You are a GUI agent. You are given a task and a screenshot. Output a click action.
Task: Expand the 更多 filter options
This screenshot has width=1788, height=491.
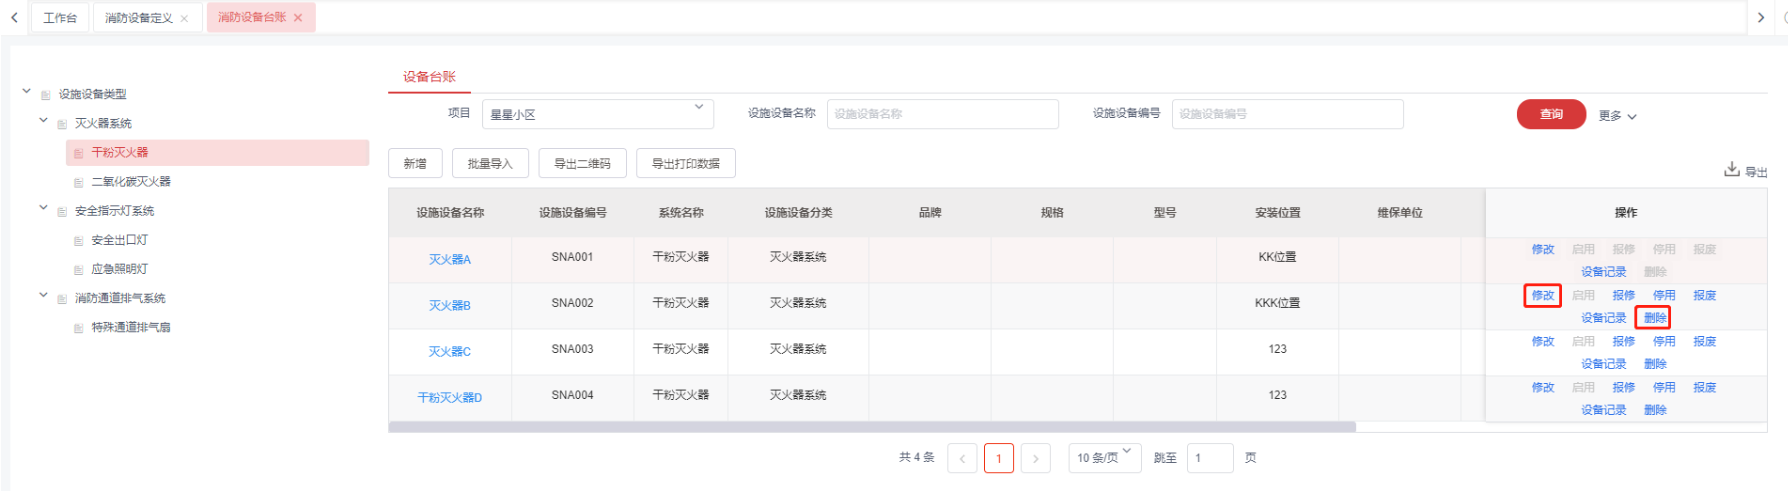[1617, 116]
